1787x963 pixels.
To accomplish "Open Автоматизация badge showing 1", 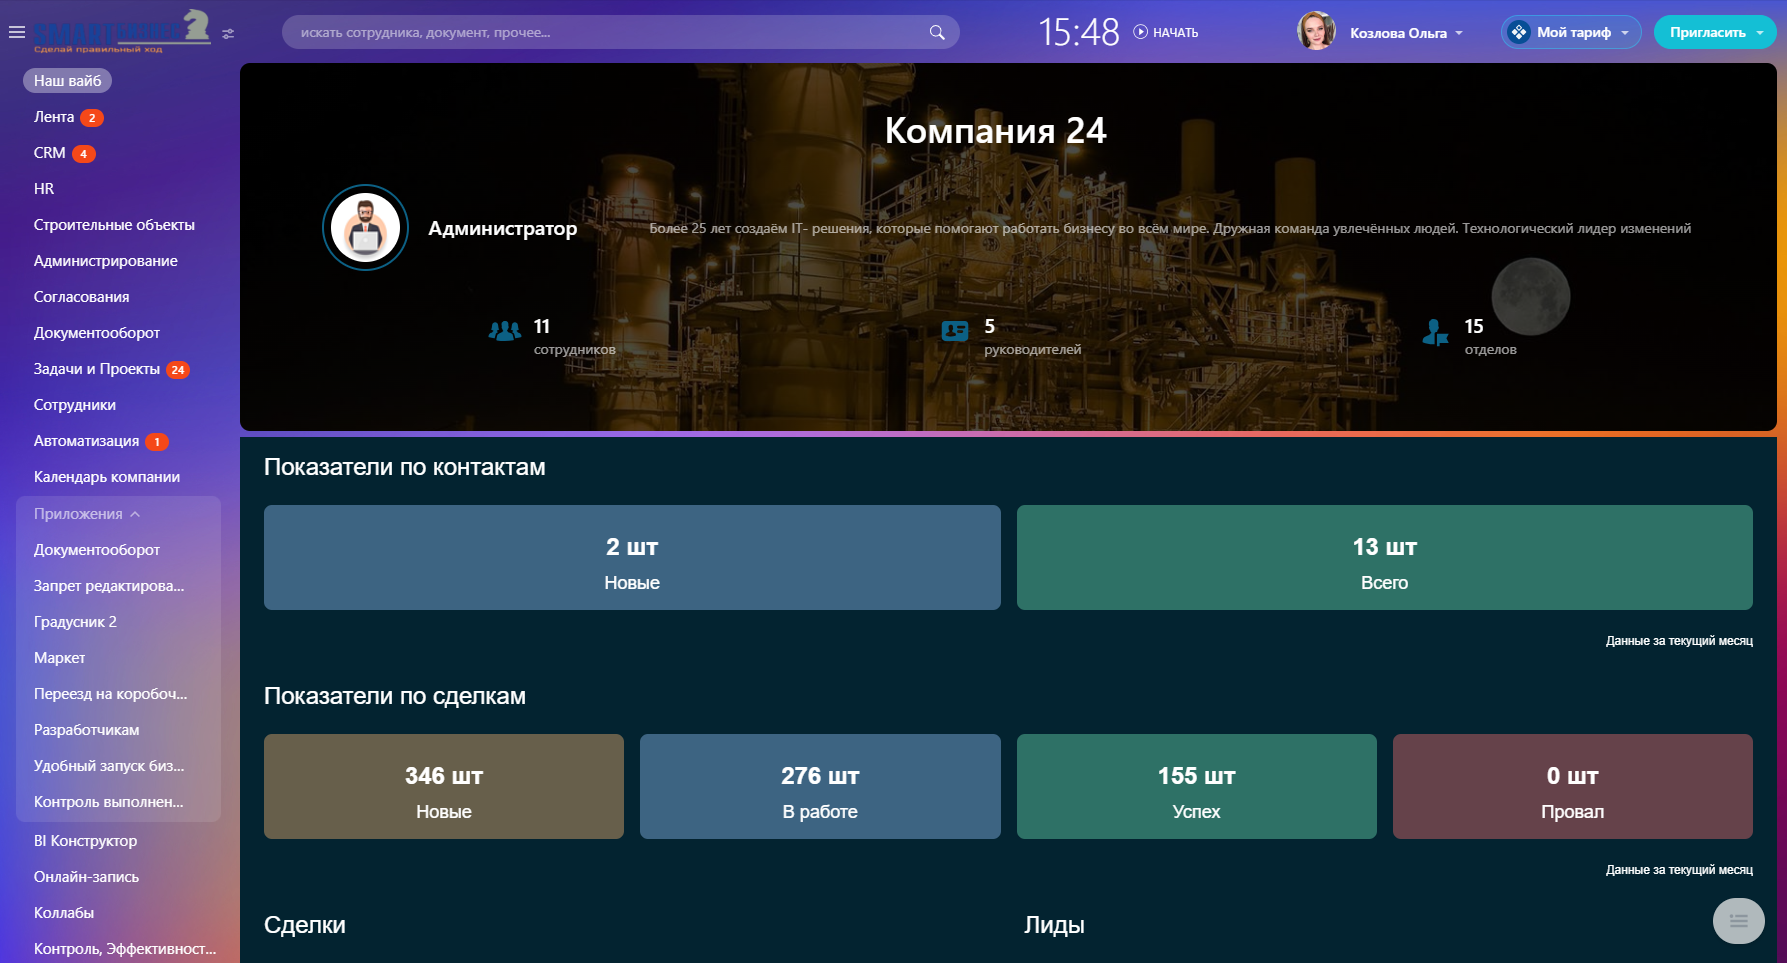I will click(x=157, y=442).
